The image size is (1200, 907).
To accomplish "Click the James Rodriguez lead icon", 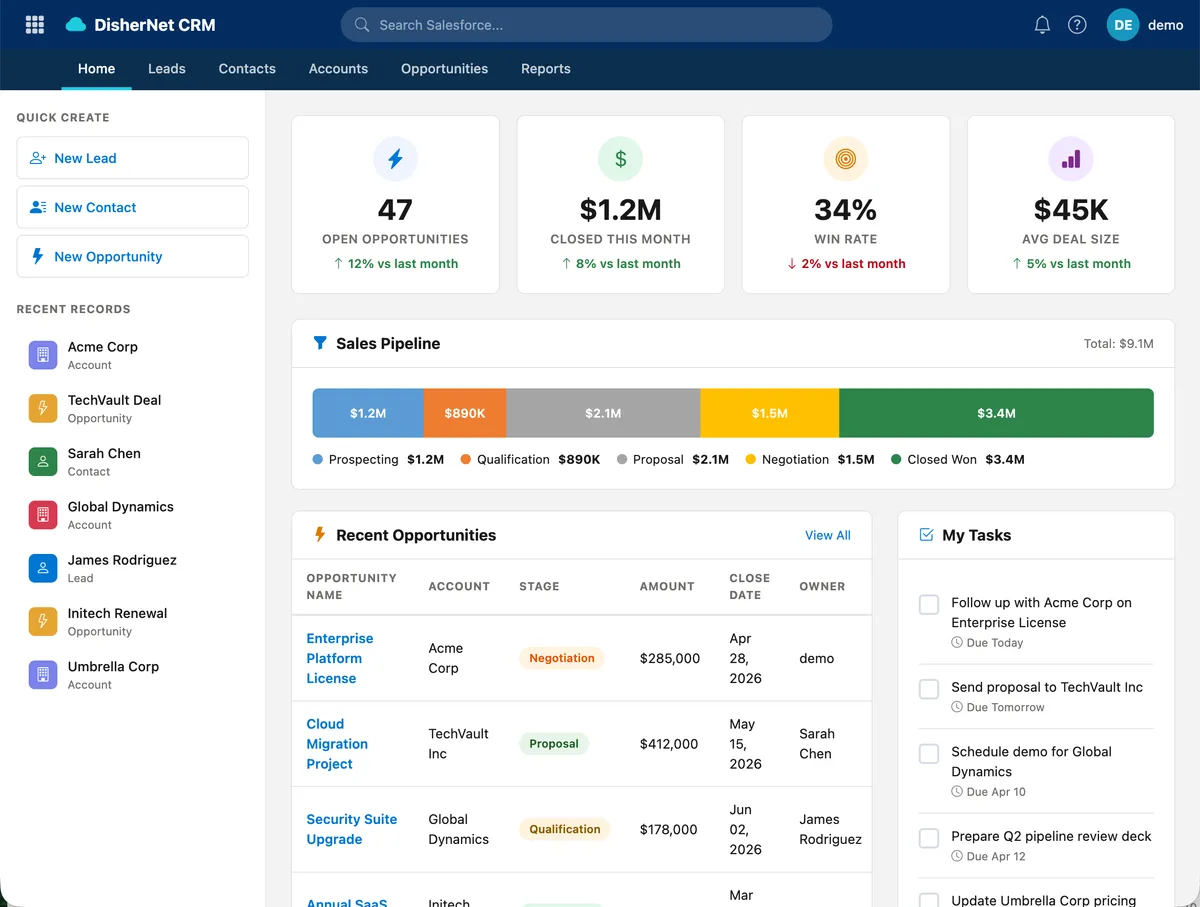I will click(42, 568).
